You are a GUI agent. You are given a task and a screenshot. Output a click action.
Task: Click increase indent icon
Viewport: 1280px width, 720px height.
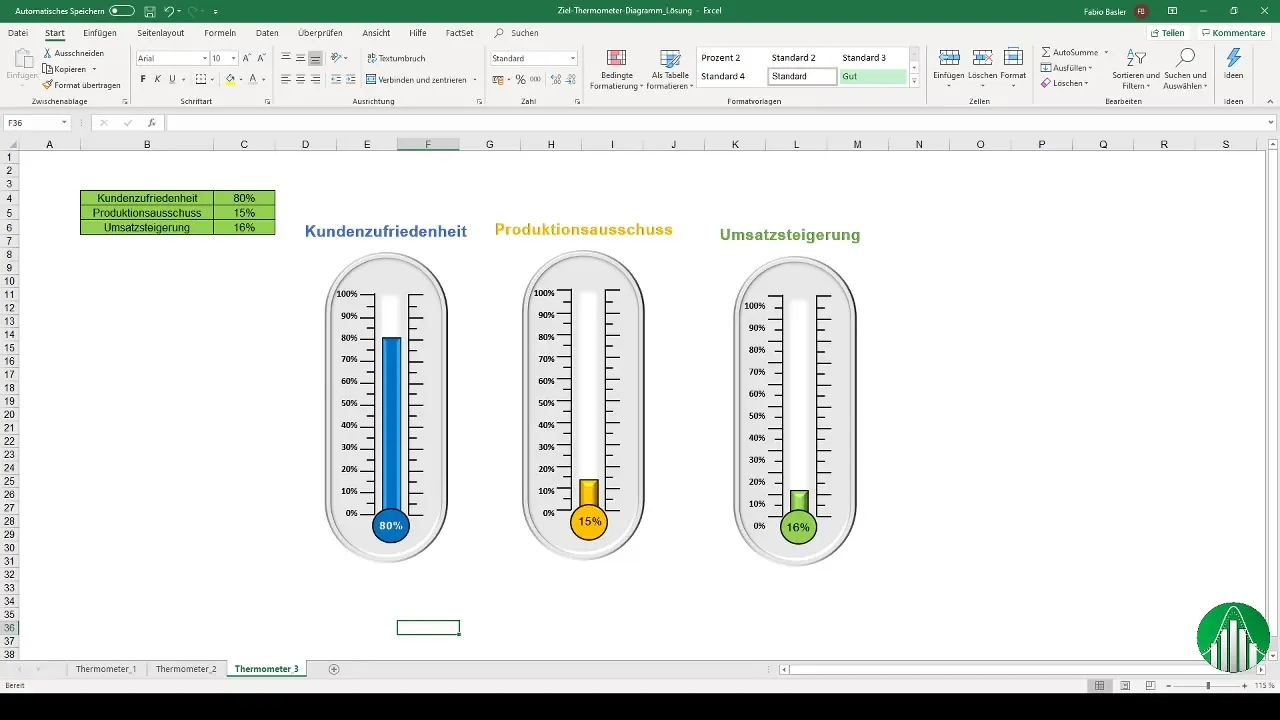[351, 79]
